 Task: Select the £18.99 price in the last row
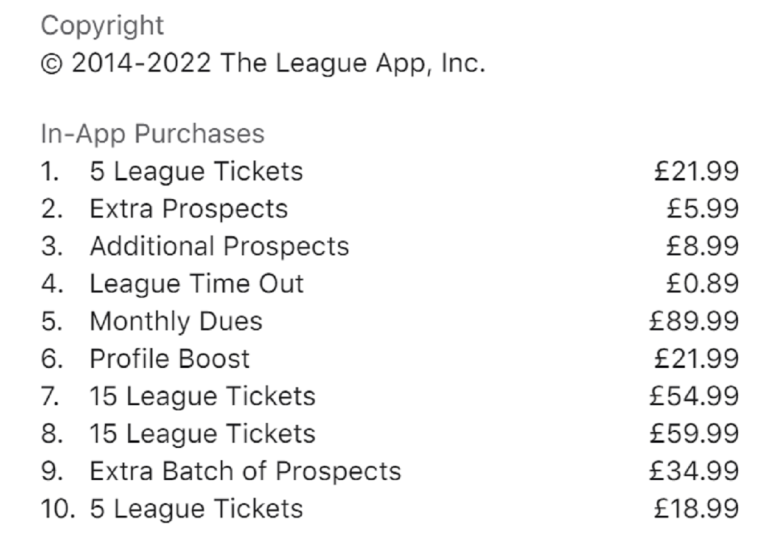click(x=697, y=509)
